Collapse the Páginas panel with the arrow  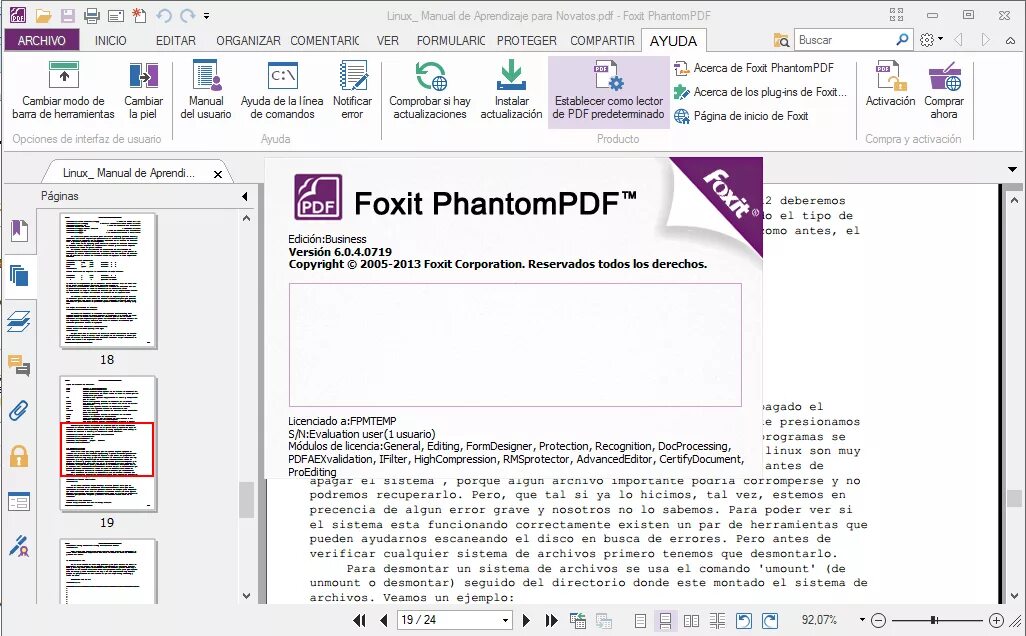pyautogui.click(x=245, y=196)
